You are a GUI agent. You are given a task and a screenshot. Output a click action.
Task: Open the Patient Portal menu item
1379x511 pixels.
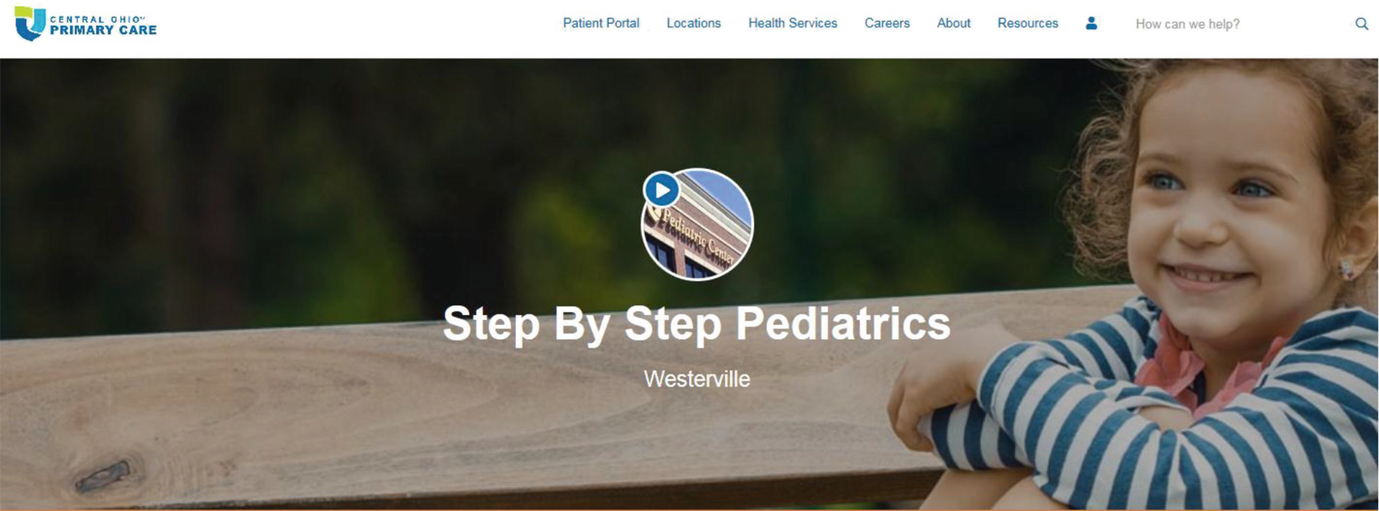pos(601,23)
